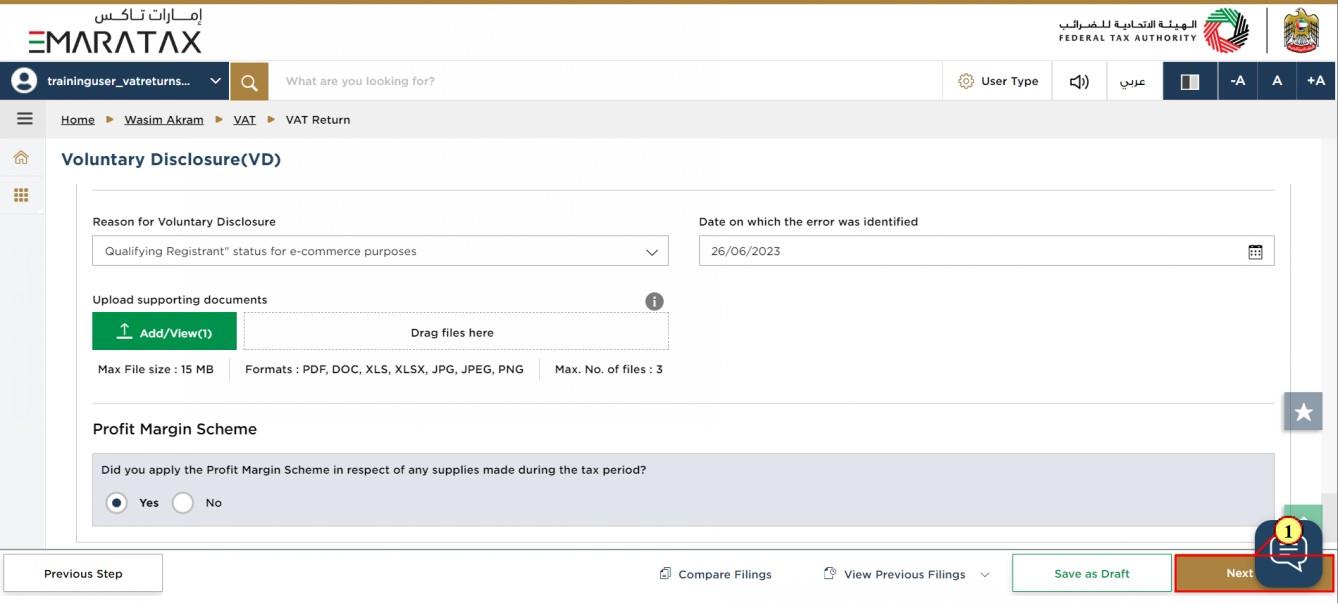This screenshot has height=603, width=1338.
Task: Click the search magnifier icon
Action: click(249, 82)
